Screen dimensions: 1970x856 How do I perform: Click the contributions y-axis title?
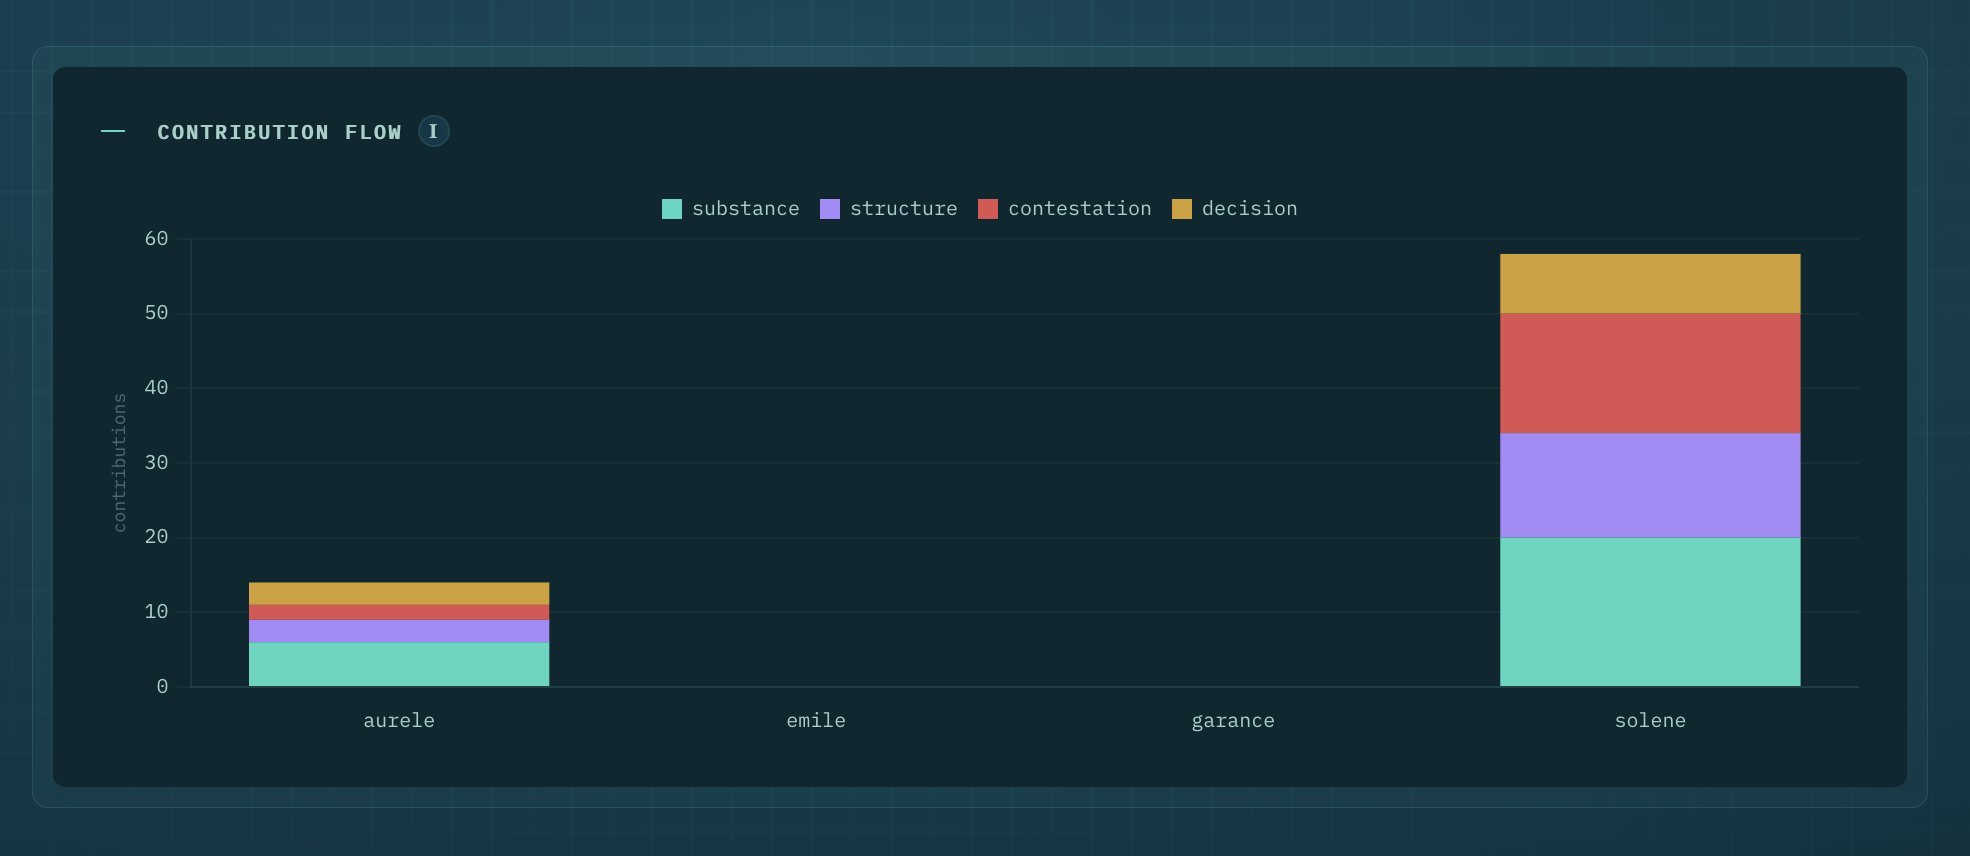coord(119,462)
